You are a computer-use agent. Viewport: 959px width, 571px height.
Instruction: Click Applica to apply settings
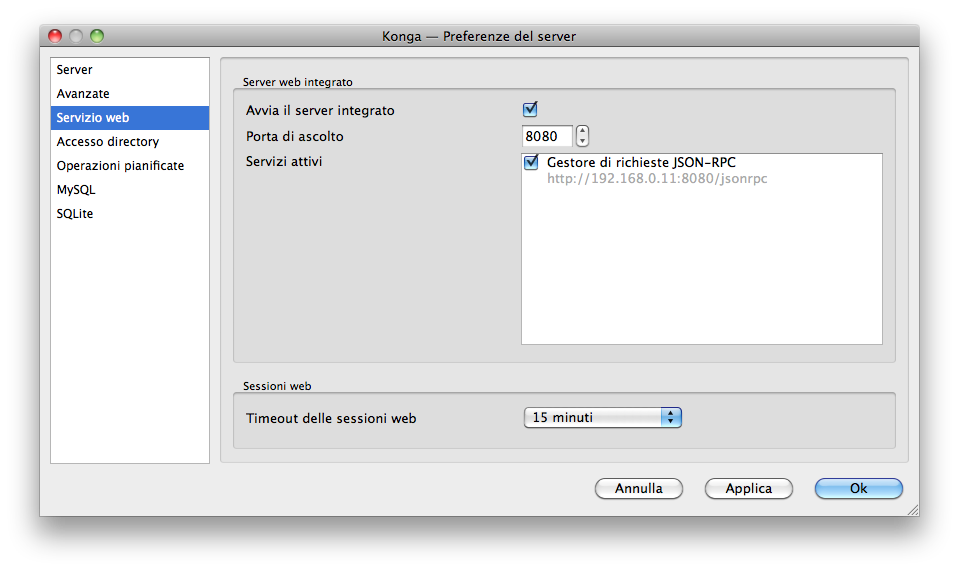[748, 489]
